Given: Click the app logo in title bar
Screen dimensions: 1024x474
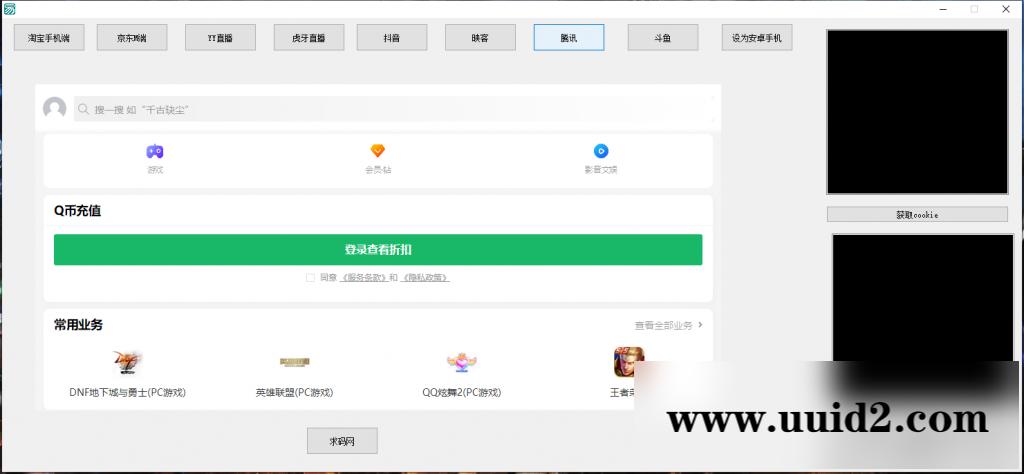Looking at the screenshot, I should [x=8, y=8].
